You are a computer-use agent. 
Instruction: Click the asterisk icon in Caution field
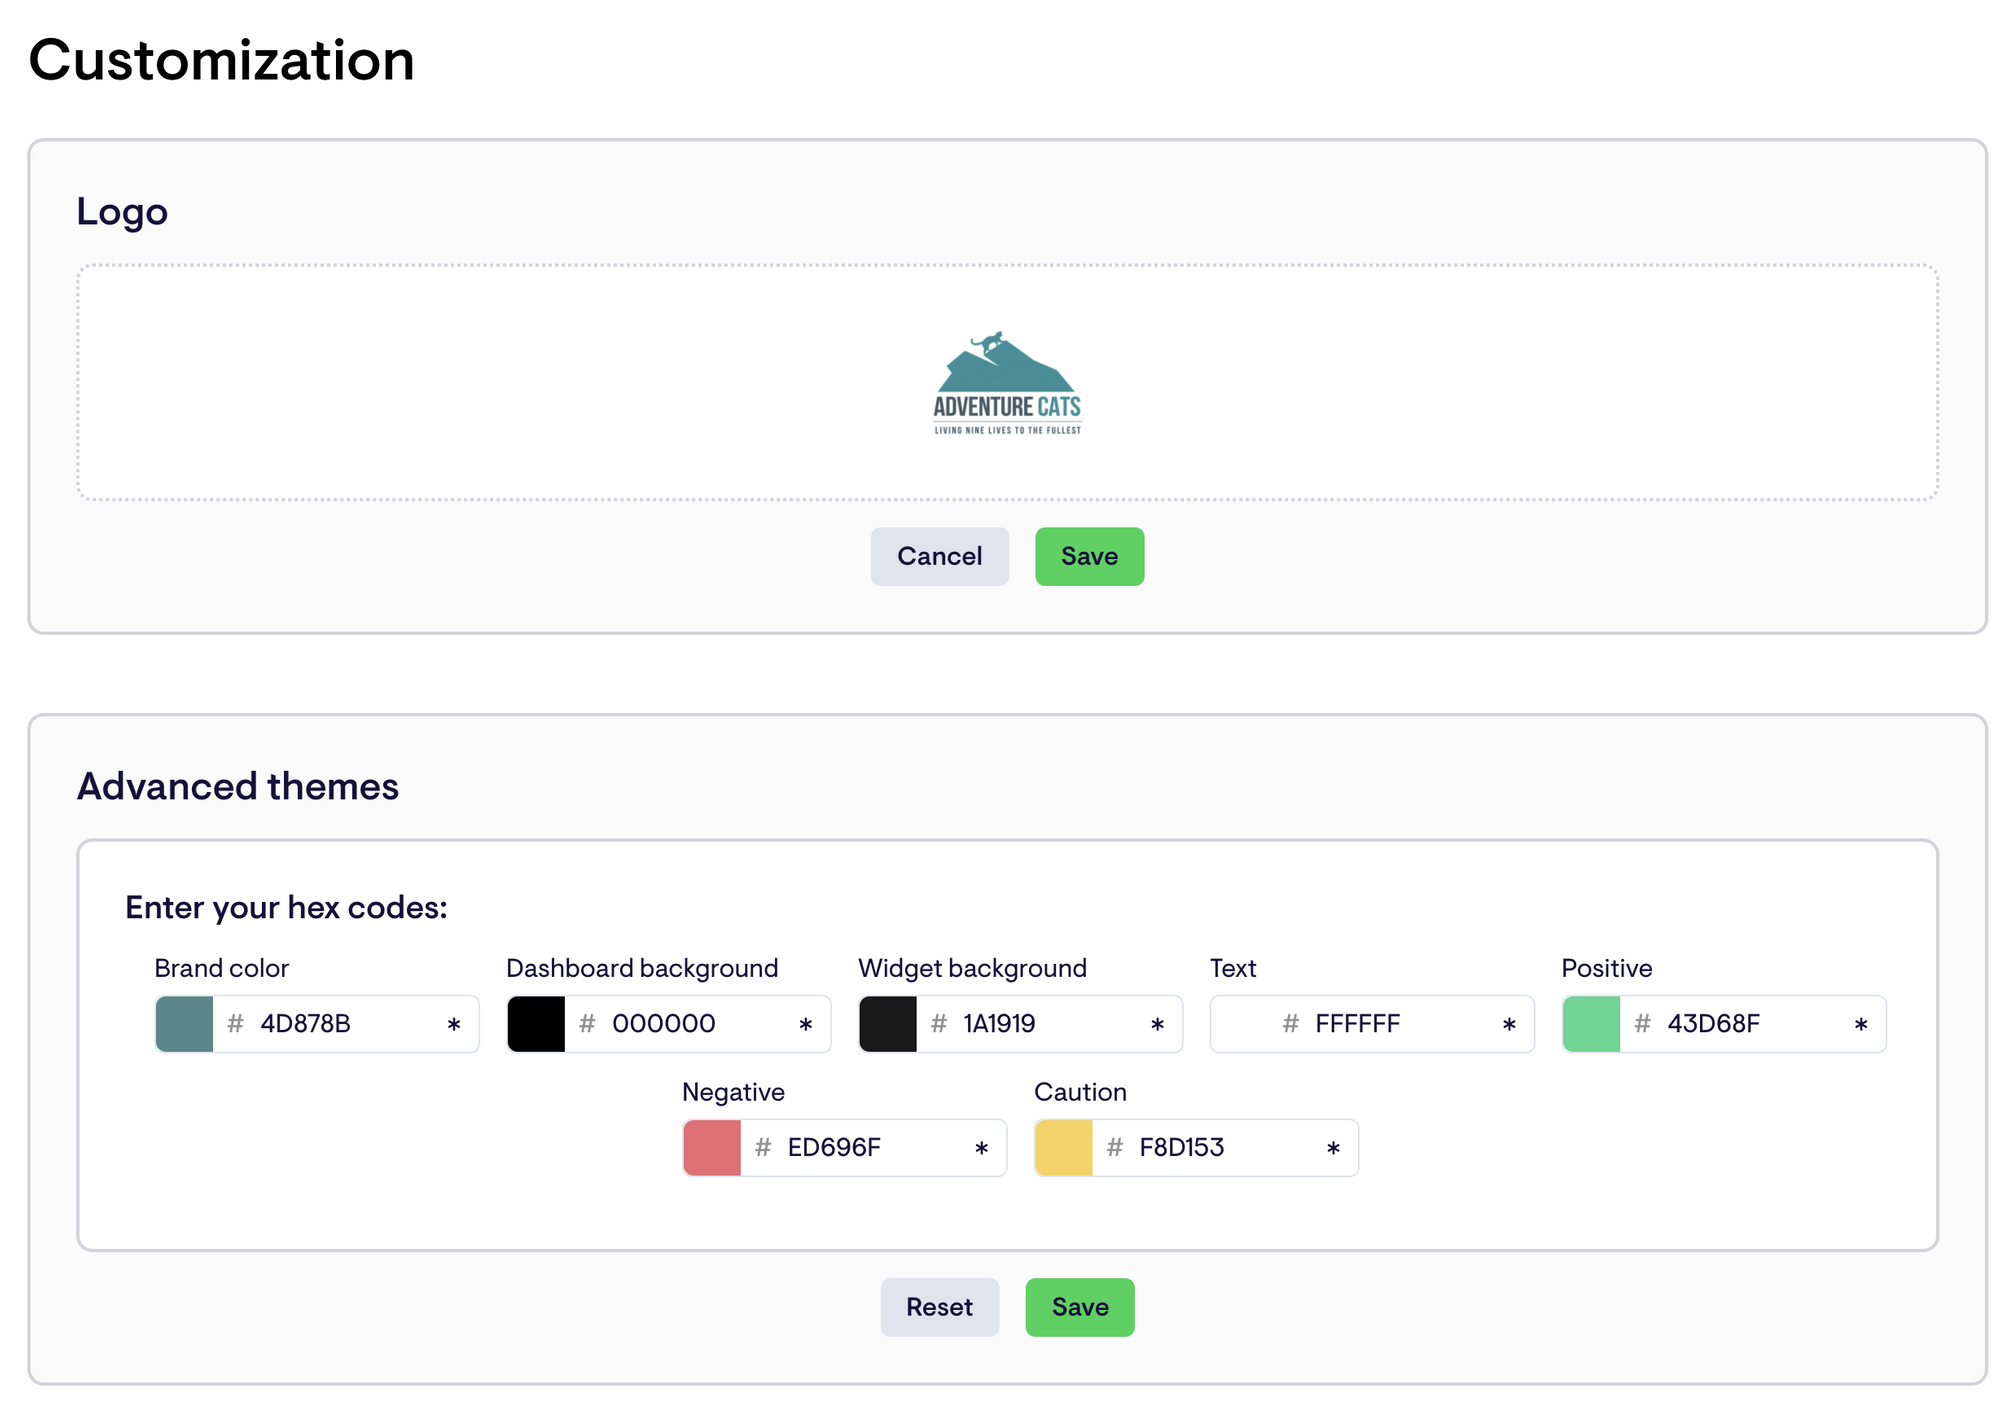coord(1334,1149)
